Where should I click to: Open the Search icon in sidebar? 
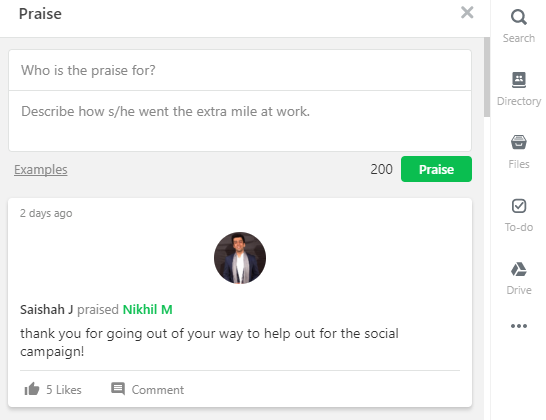[x=518, y=17]
